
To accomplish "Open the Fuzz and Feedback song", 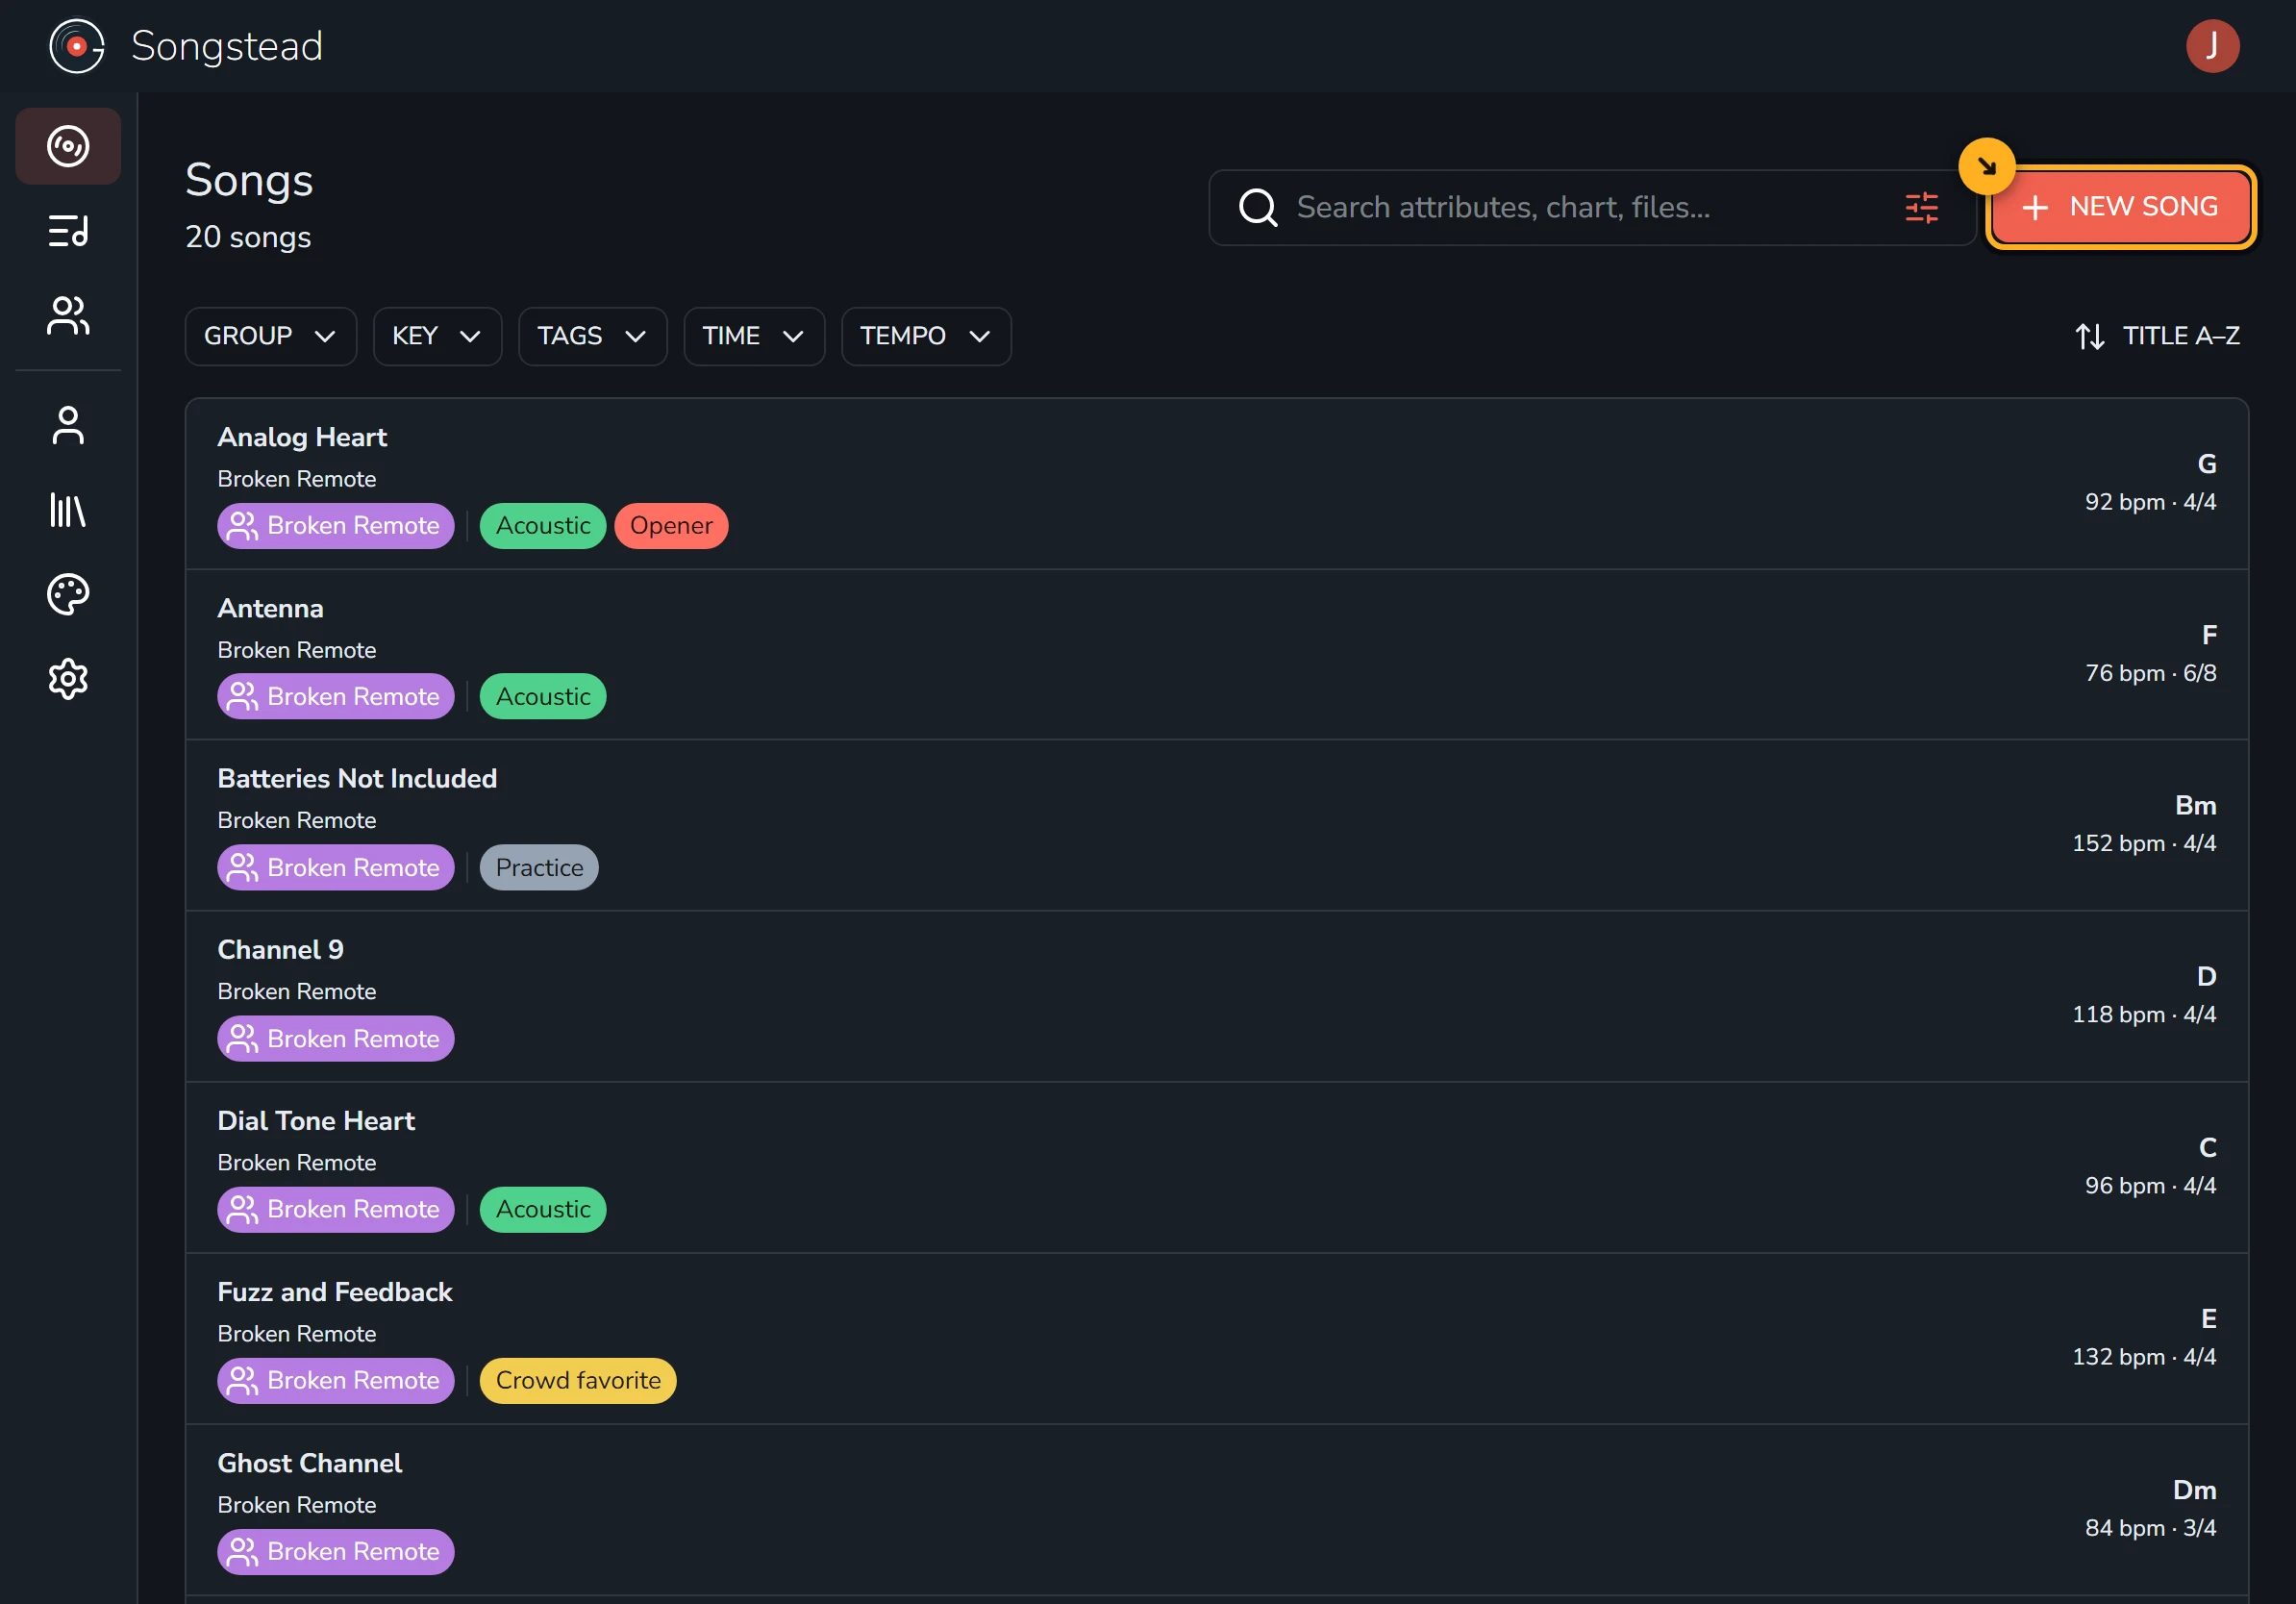I will pos(1216,1339).
